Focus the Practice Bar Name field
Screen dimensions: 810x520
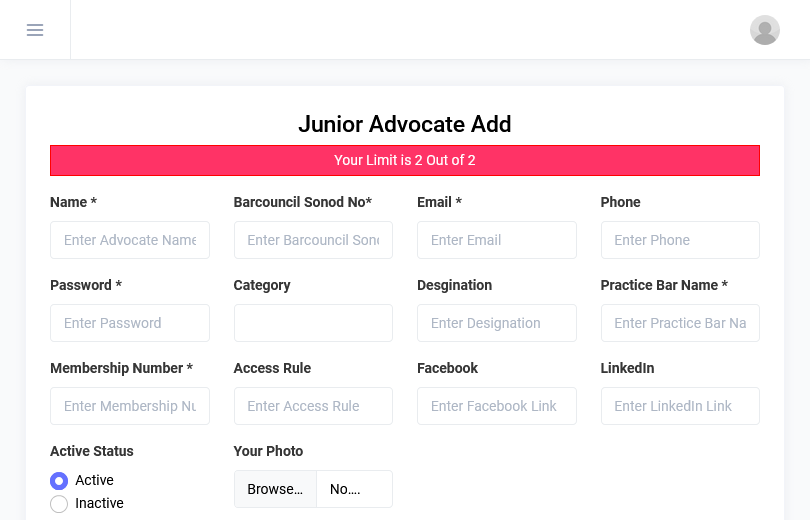point(680,323)
